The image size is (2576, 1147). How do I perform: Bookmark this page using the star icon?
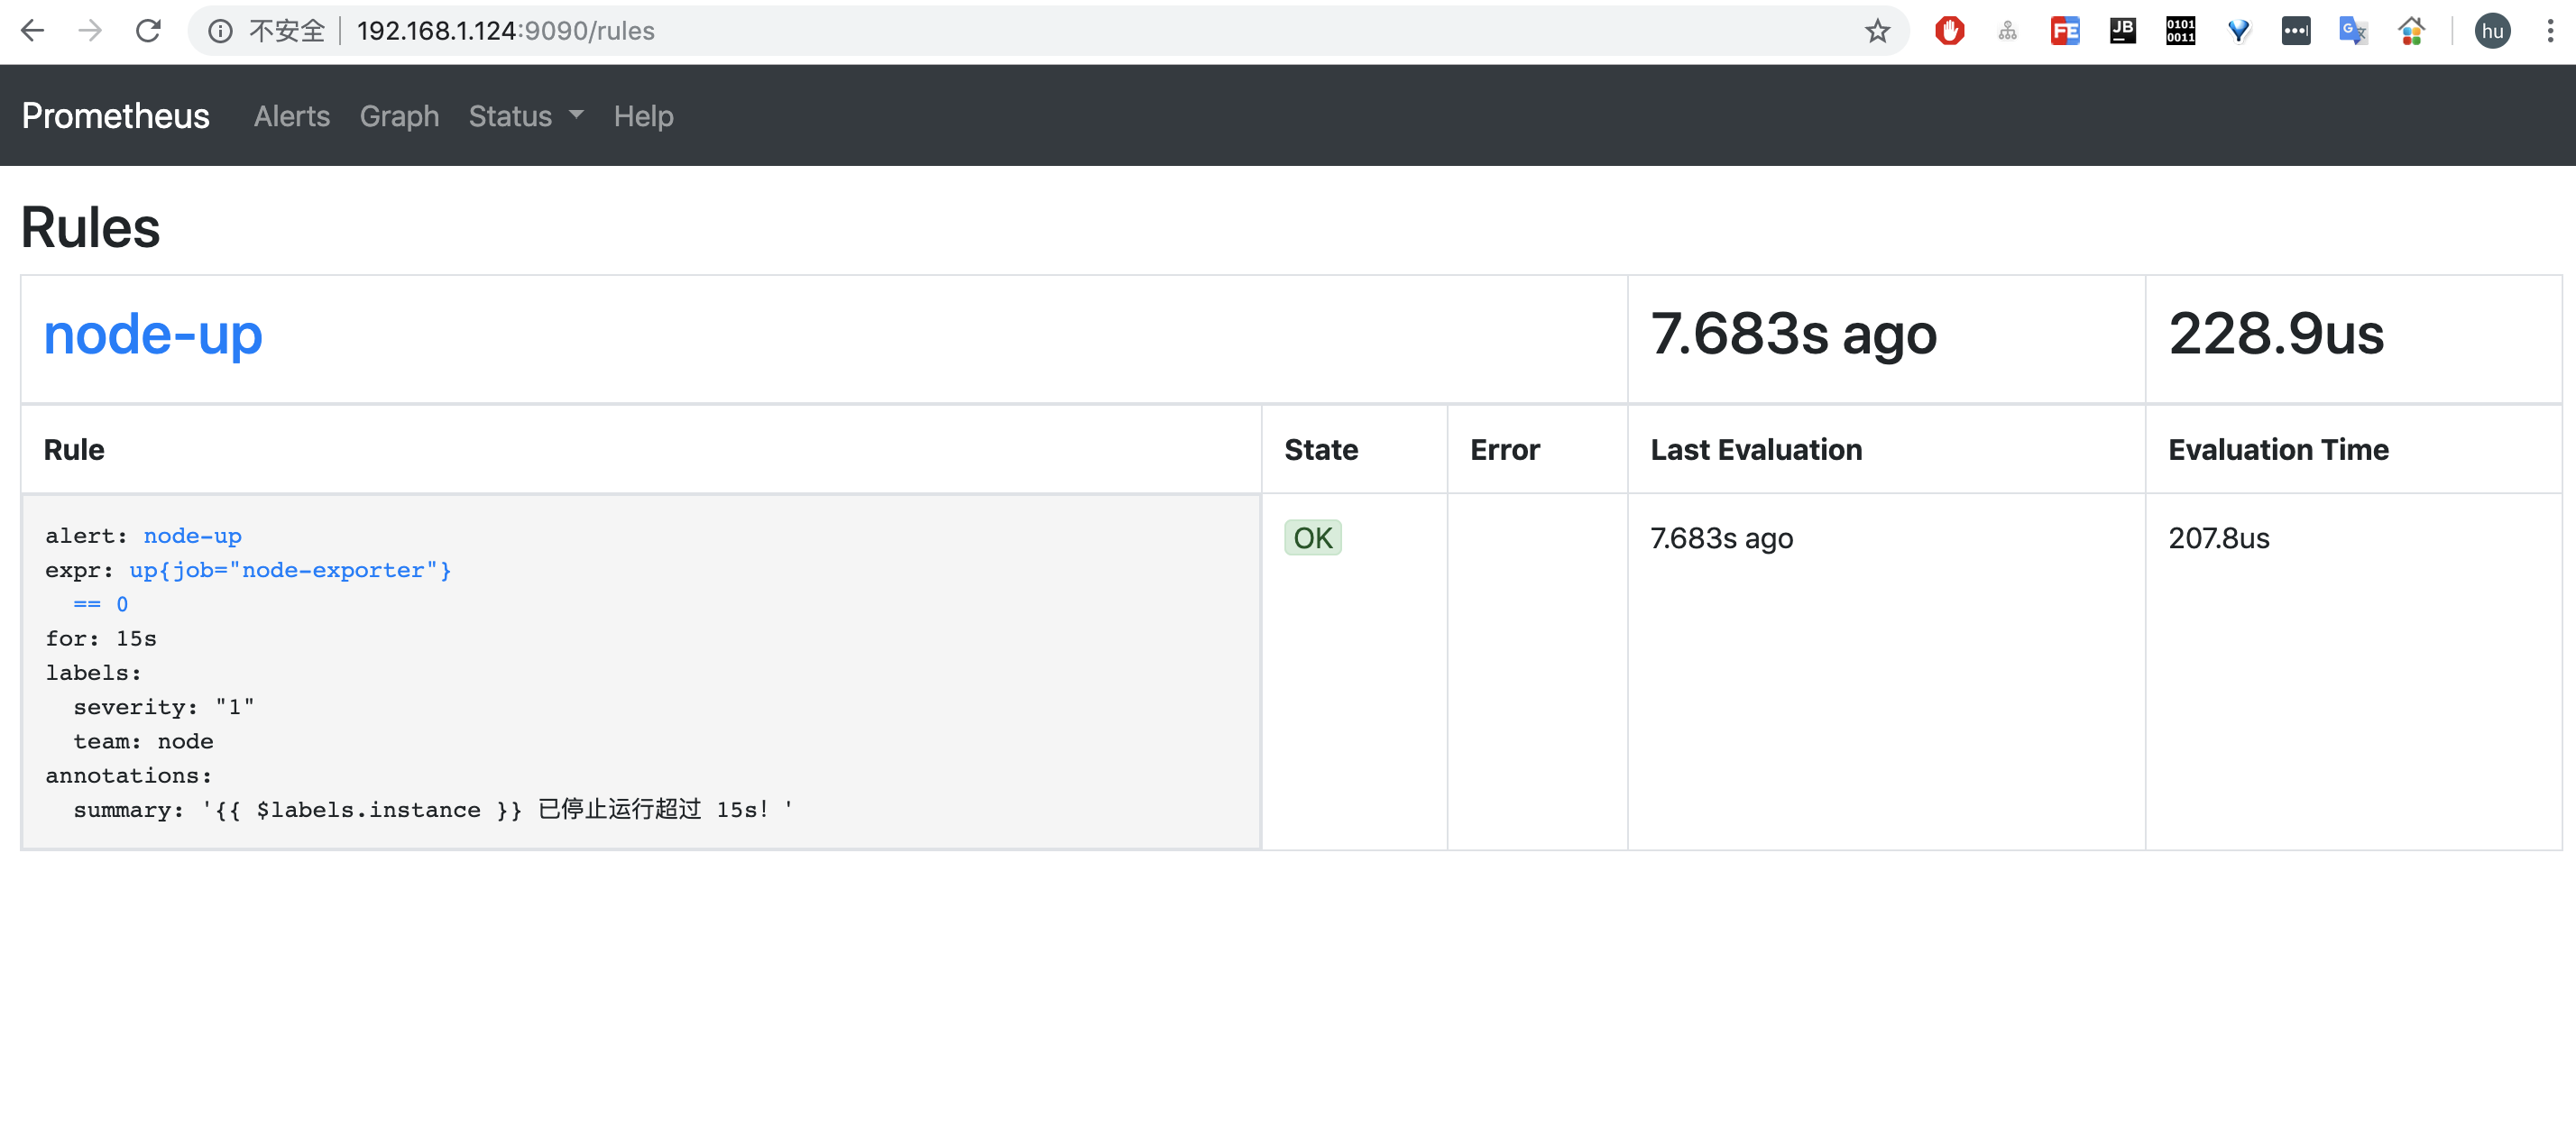click(x=1878, y=31)
